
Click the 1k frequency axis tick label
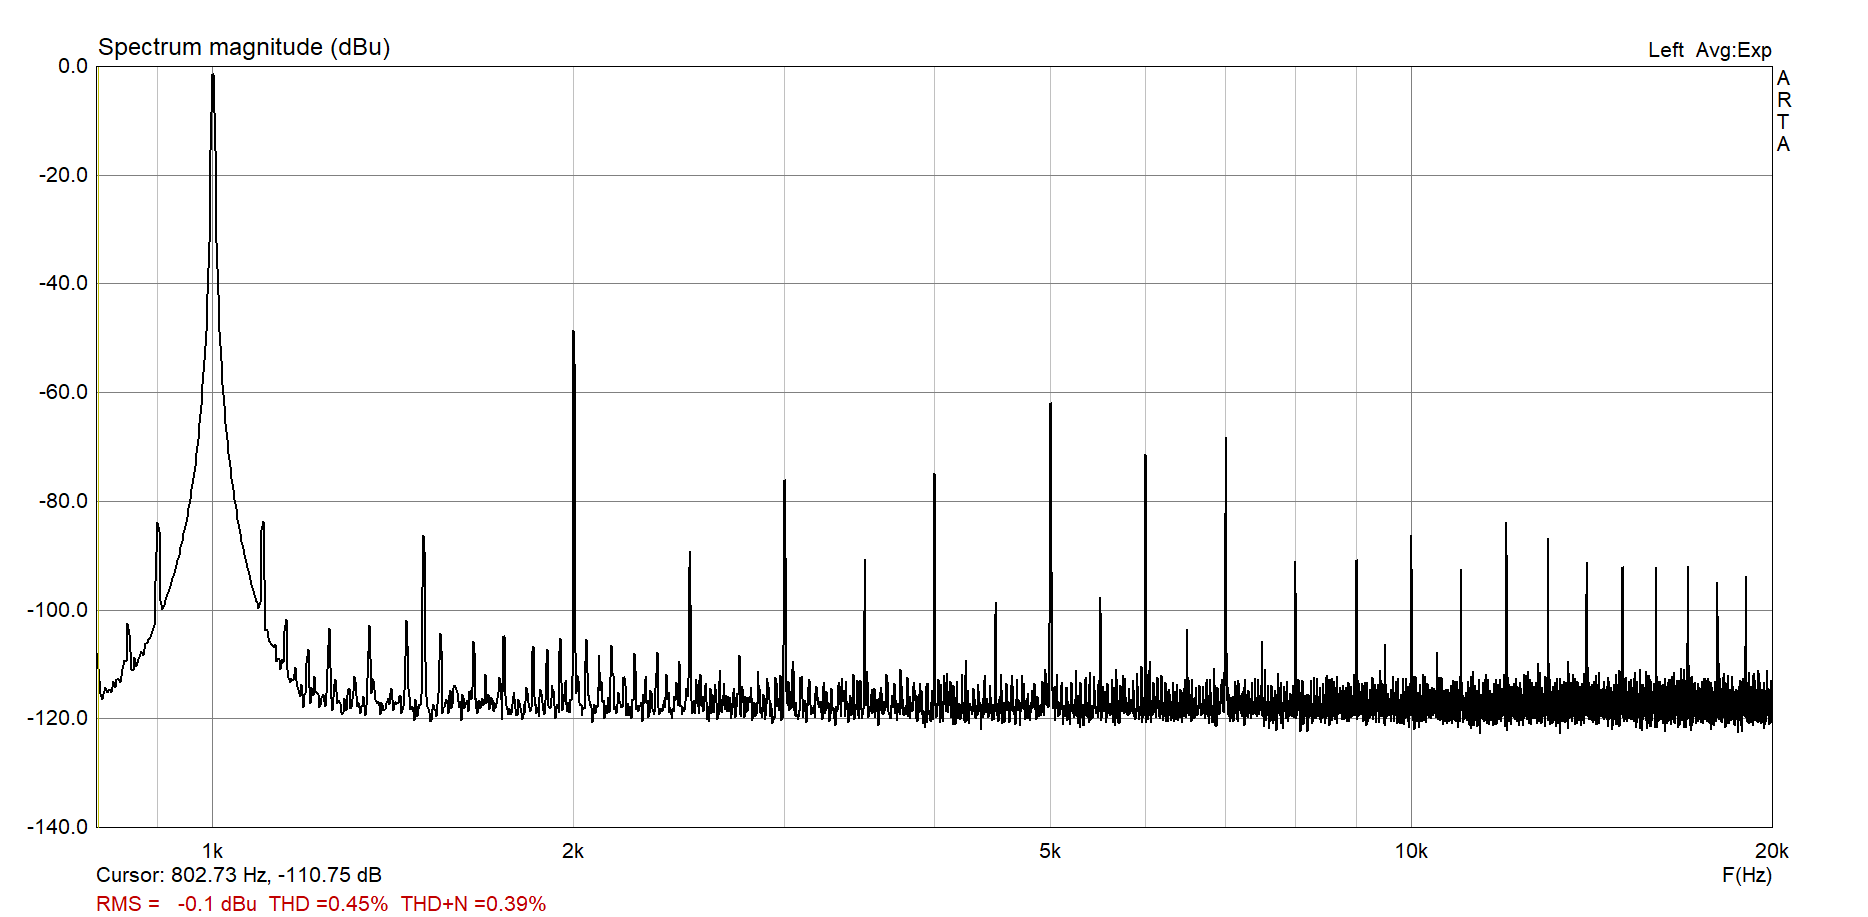pyautogui.click(x=212, y=851)
